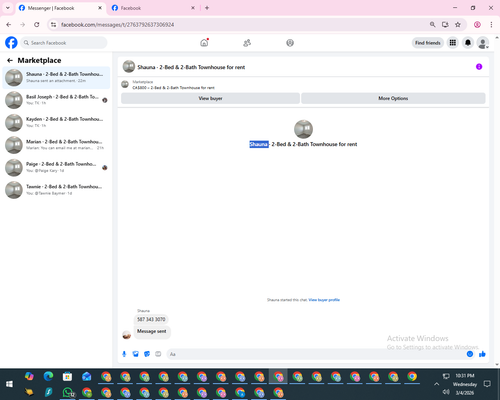Open the Shauna conversation in the list

click(x=56, y=77)
